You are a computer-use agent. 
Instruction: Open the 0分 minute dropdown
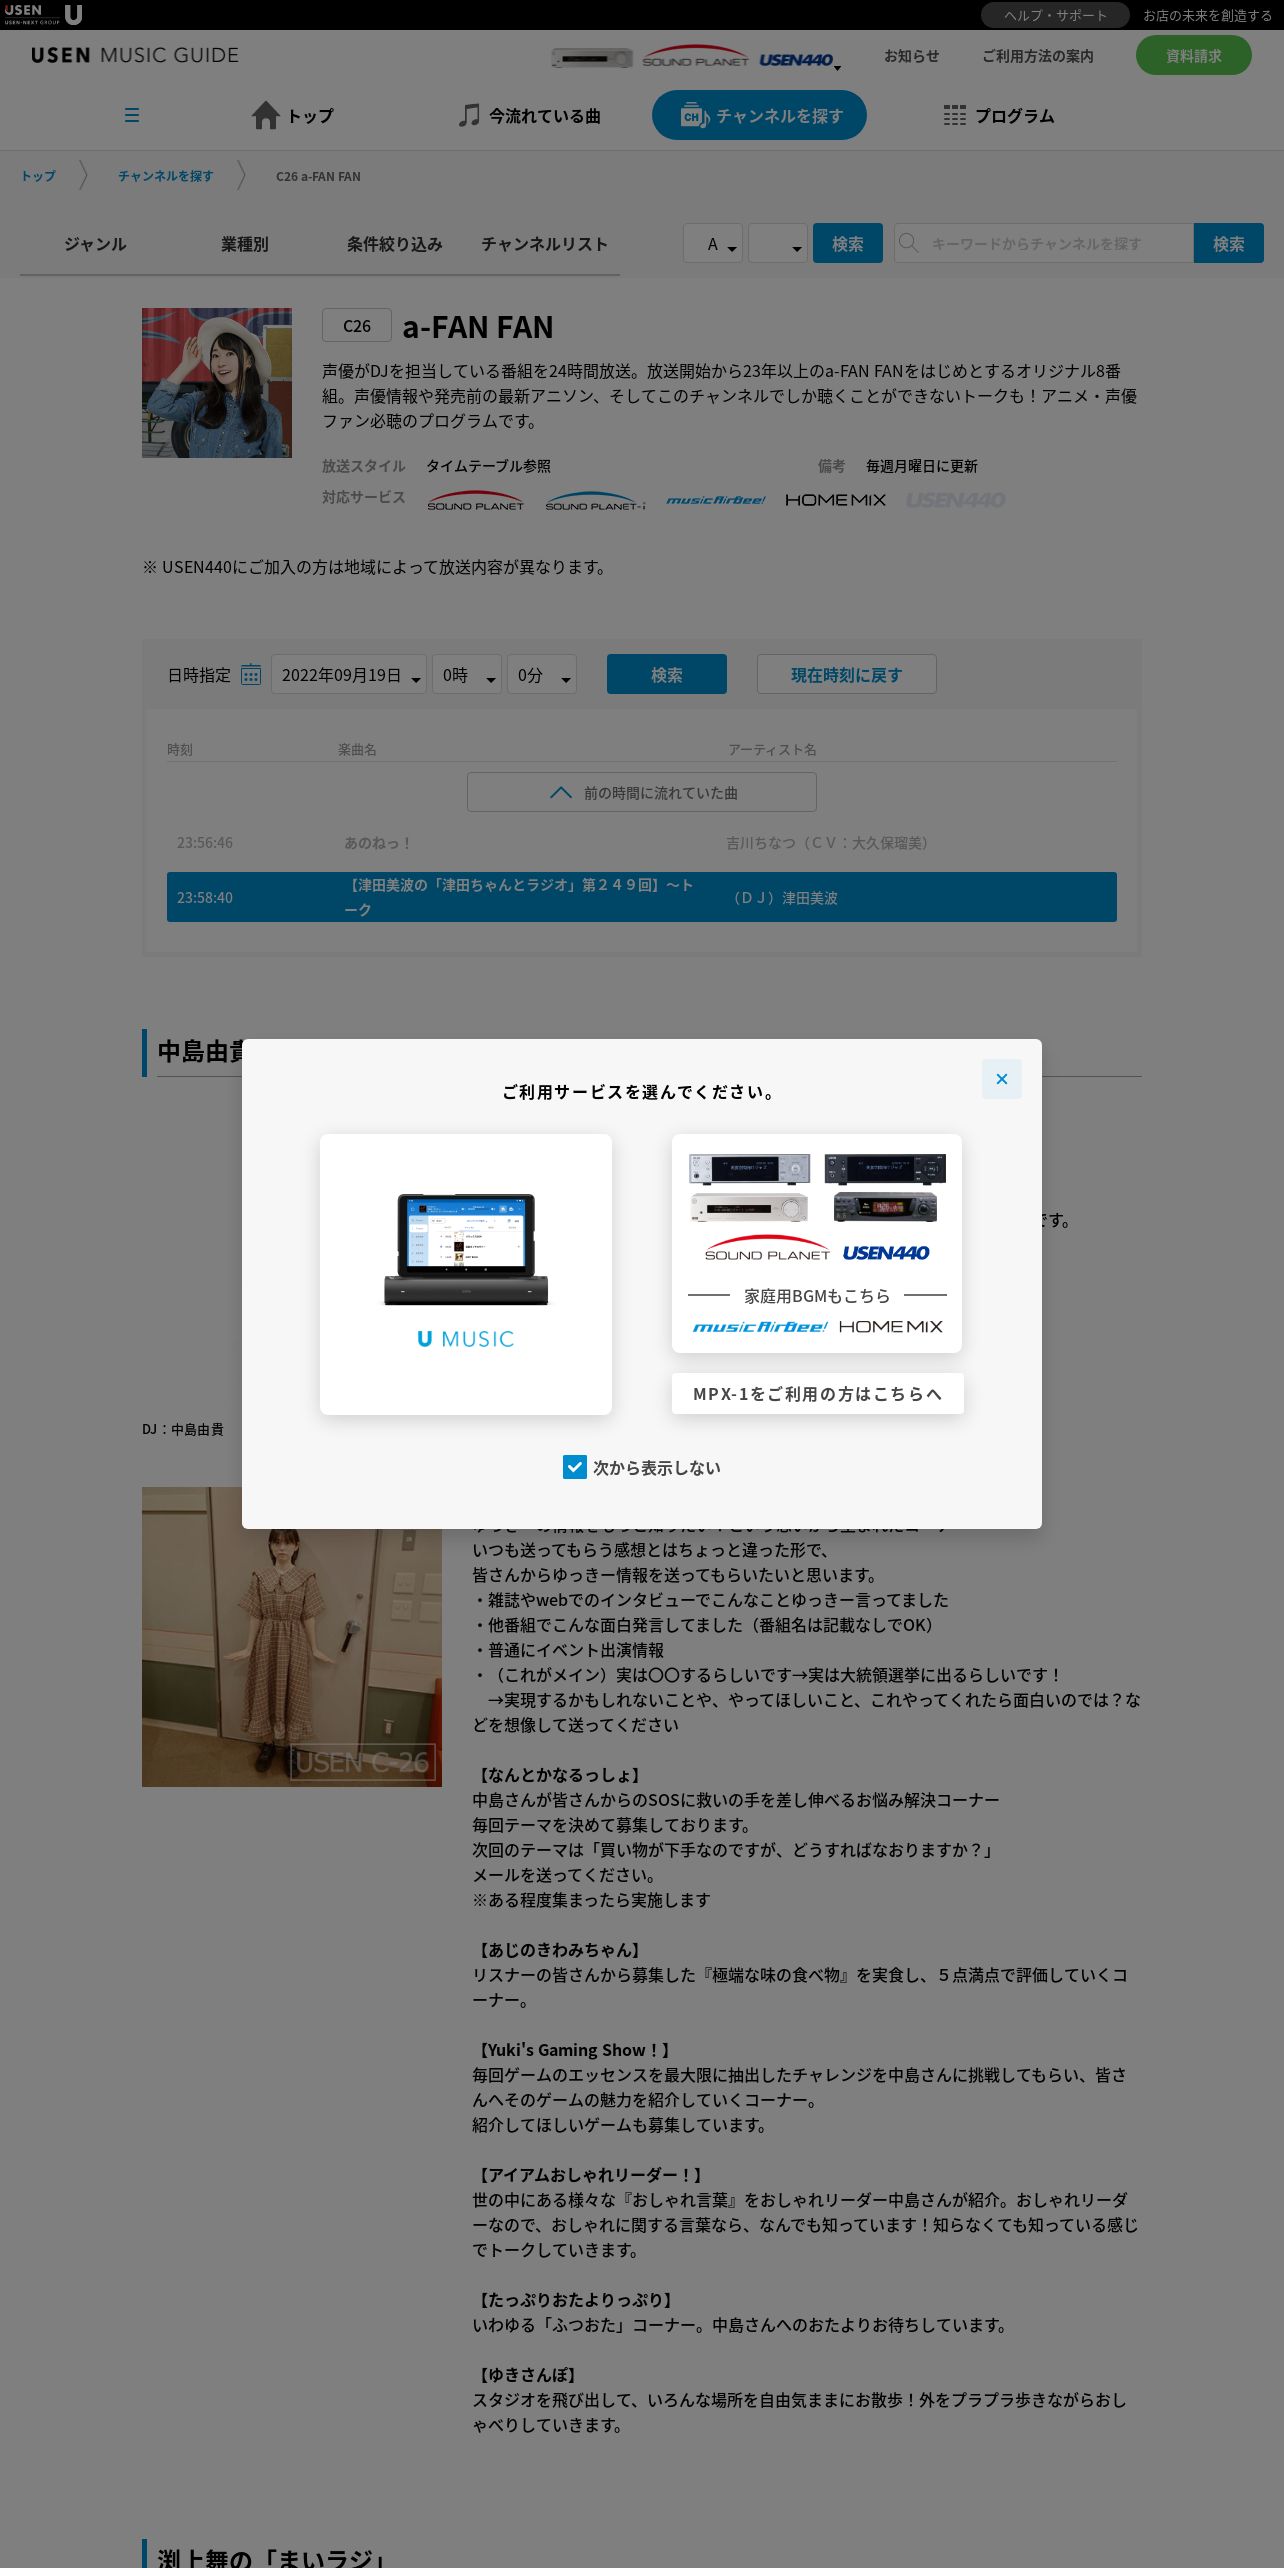pyautogui.click(x=542, y=674)
